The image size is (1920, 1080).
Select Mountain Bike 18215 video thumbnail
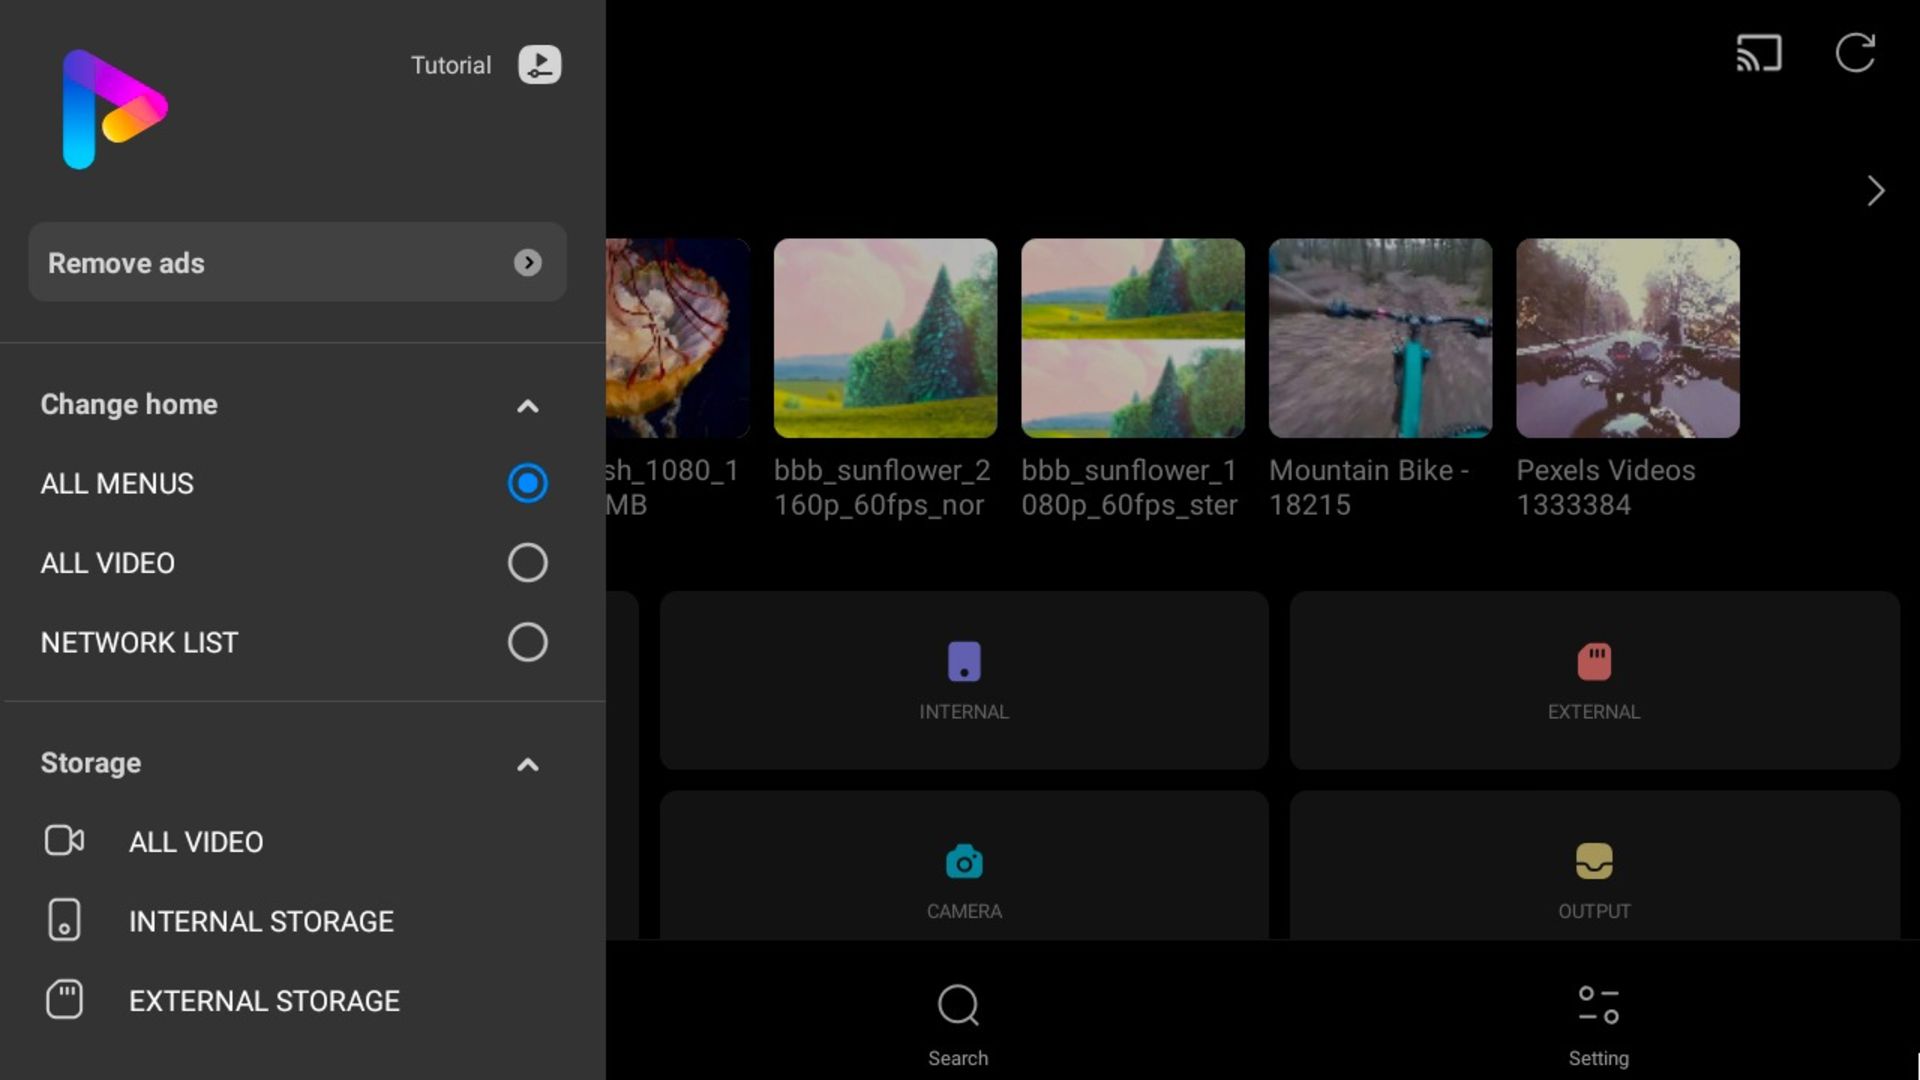pos(1379,338)
